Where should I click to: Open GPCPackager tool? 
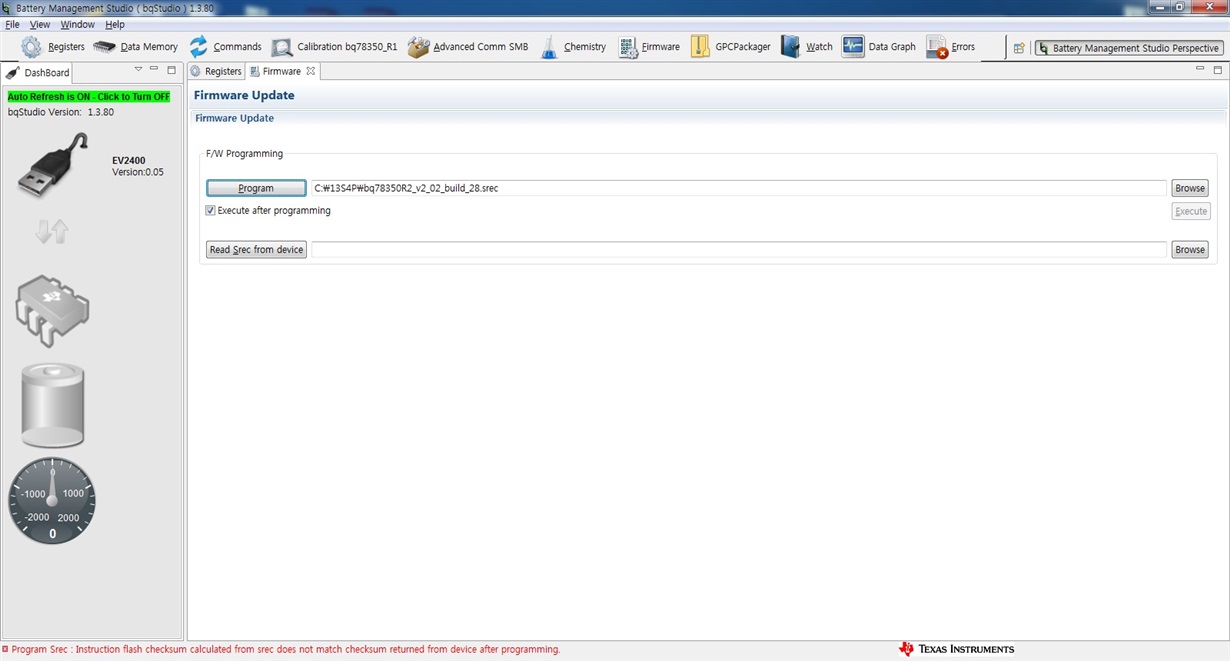(x=730, y=47)
